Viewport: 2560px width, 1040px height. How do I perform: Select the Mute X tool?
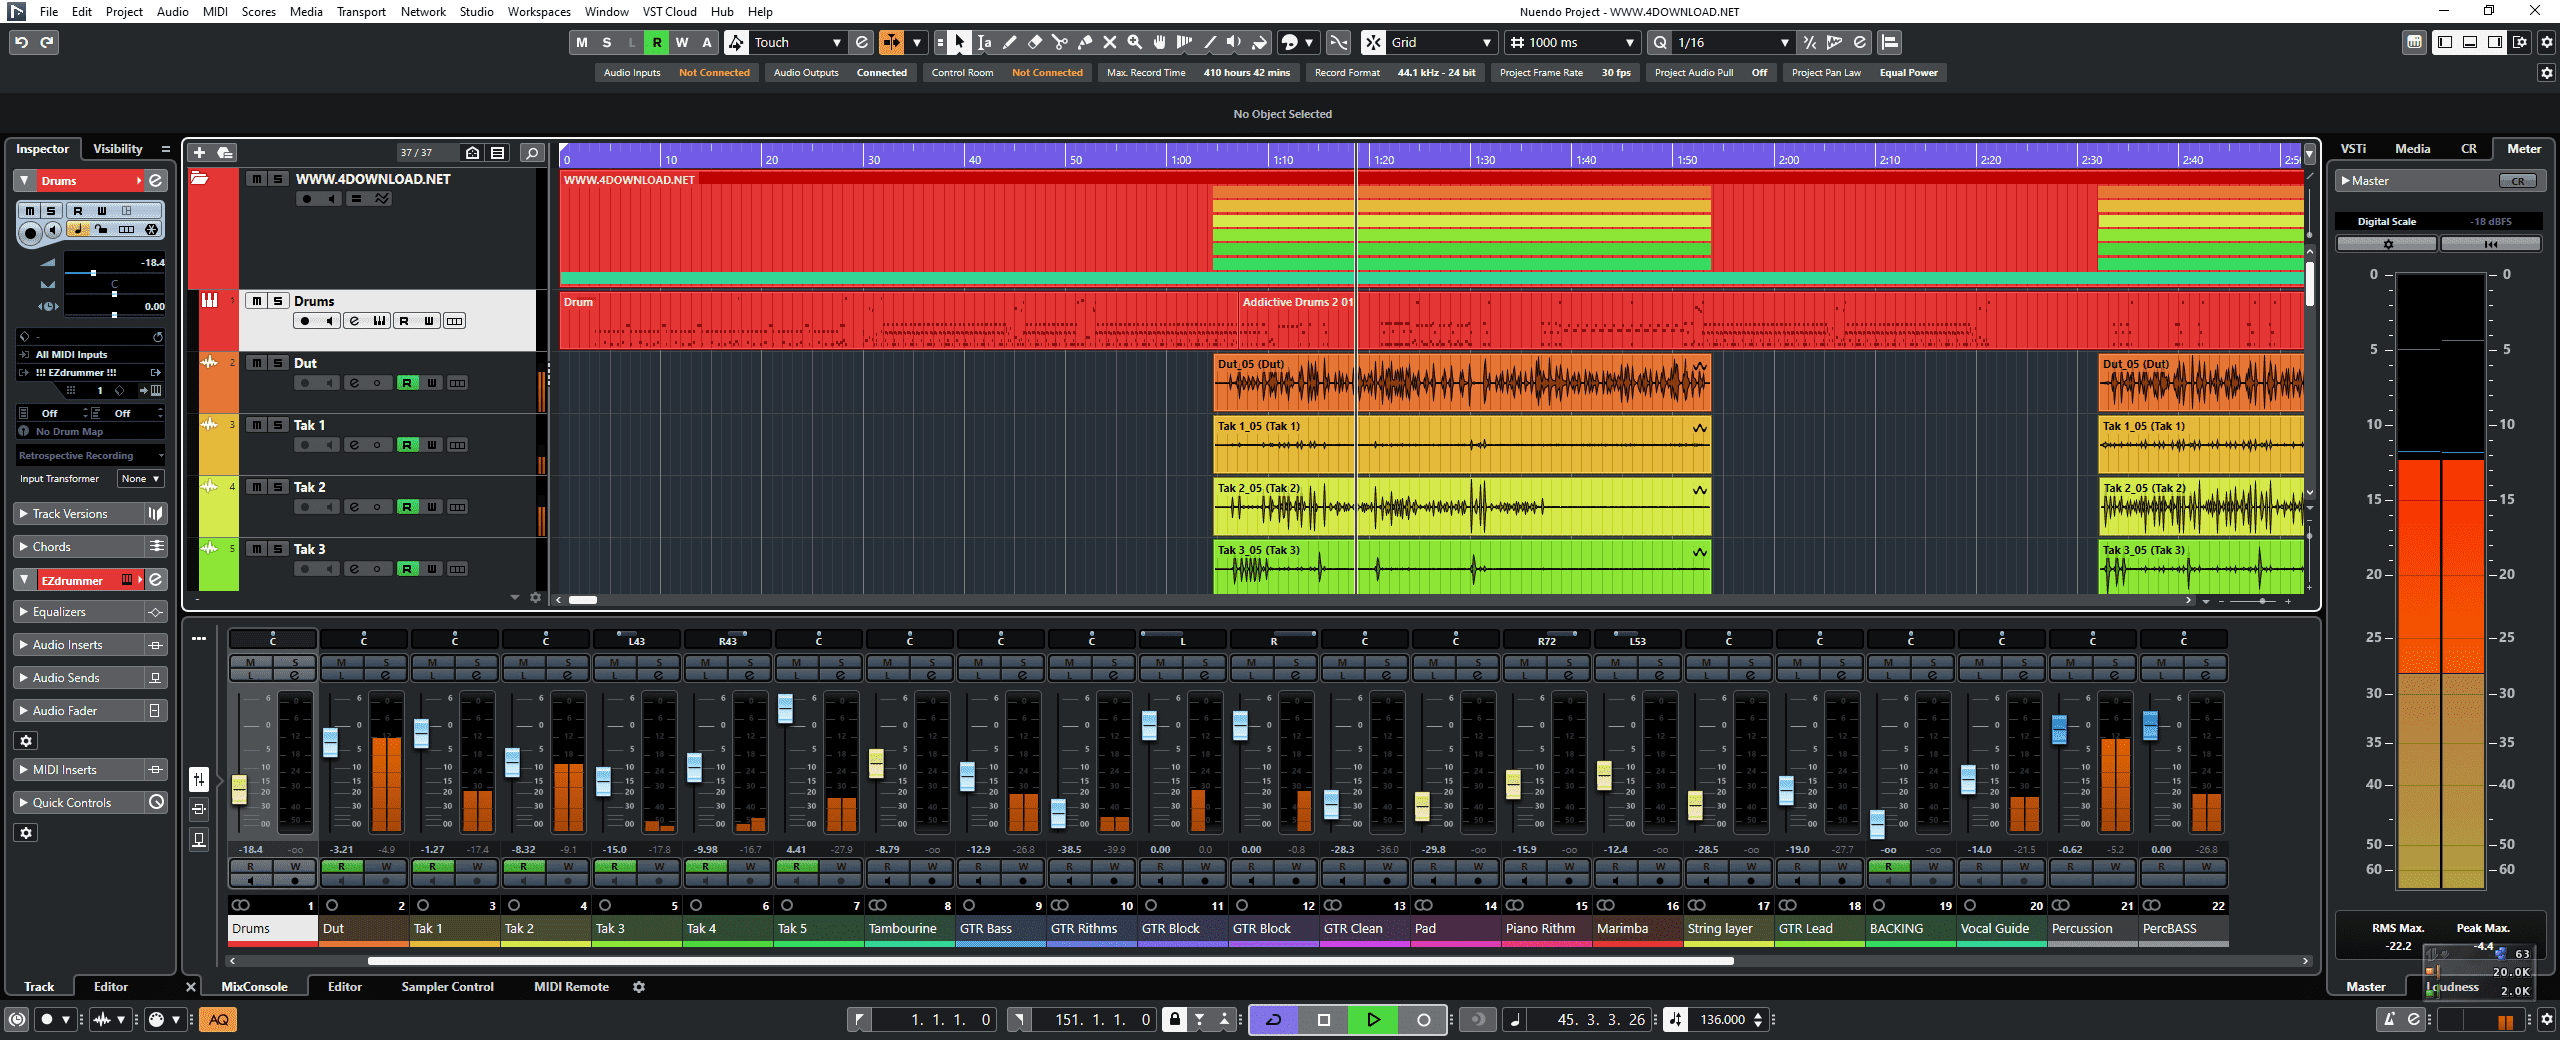(1110, 42)
